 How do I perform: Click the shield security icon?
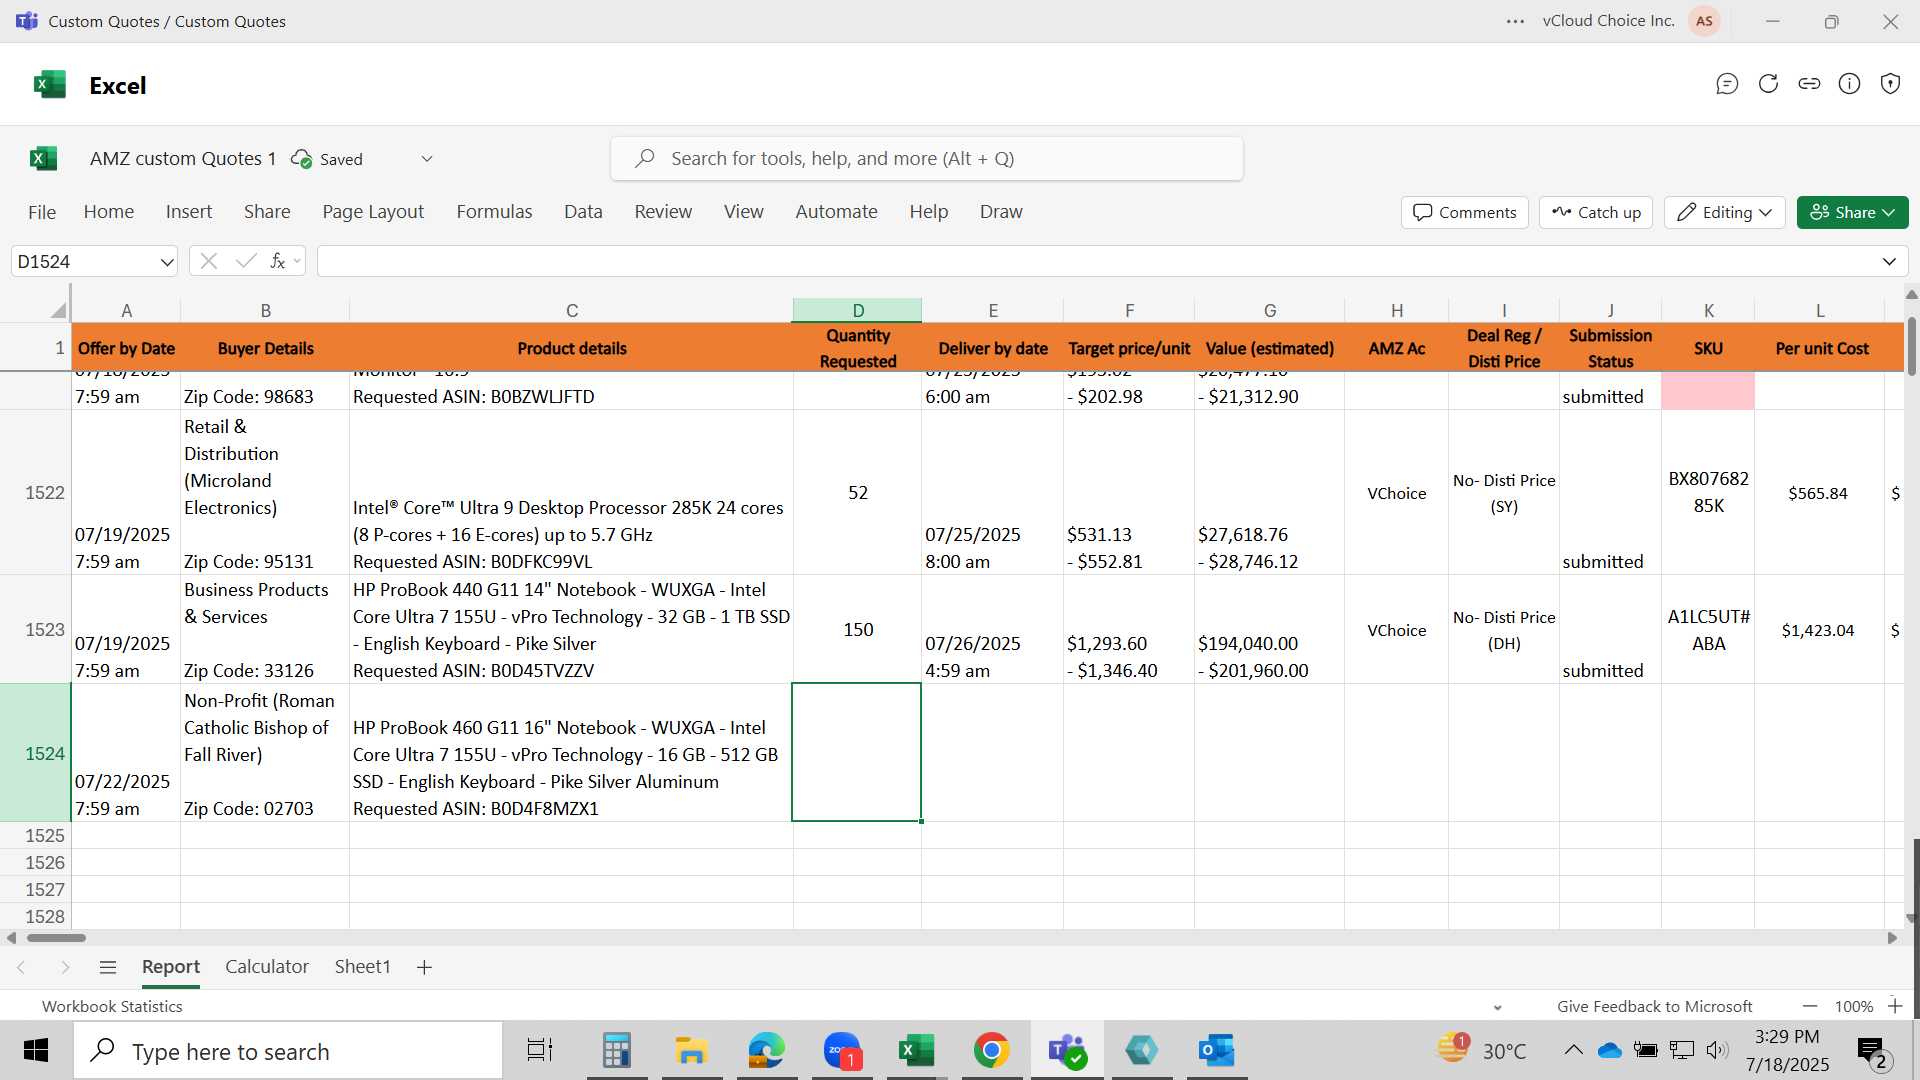tap(1890, 84)
